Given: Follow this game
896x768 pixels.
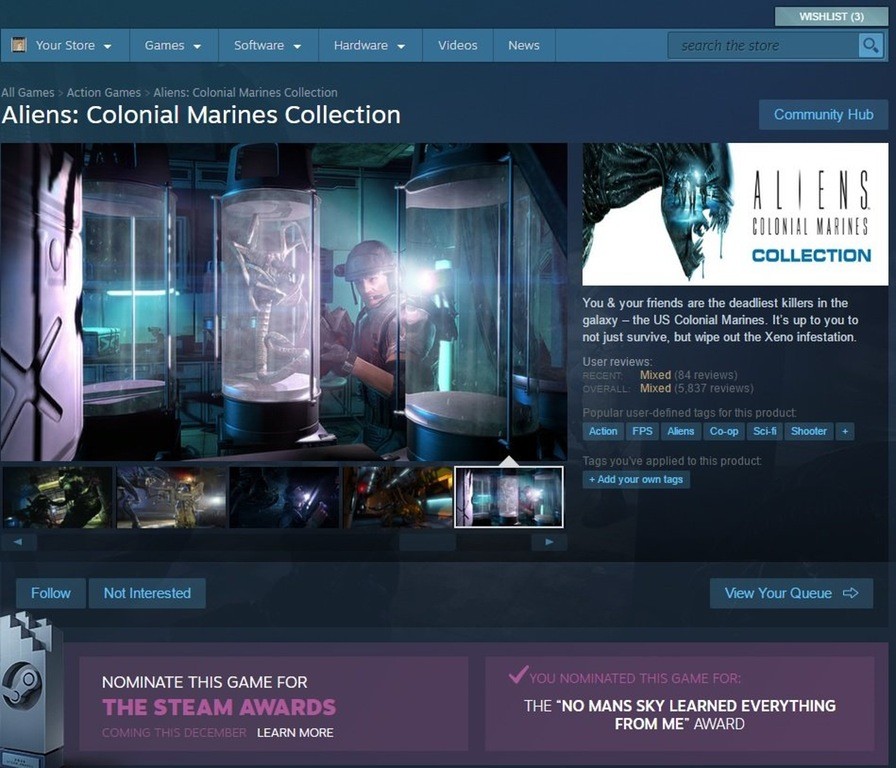Looking at the screenshot, I should (51, 593).
